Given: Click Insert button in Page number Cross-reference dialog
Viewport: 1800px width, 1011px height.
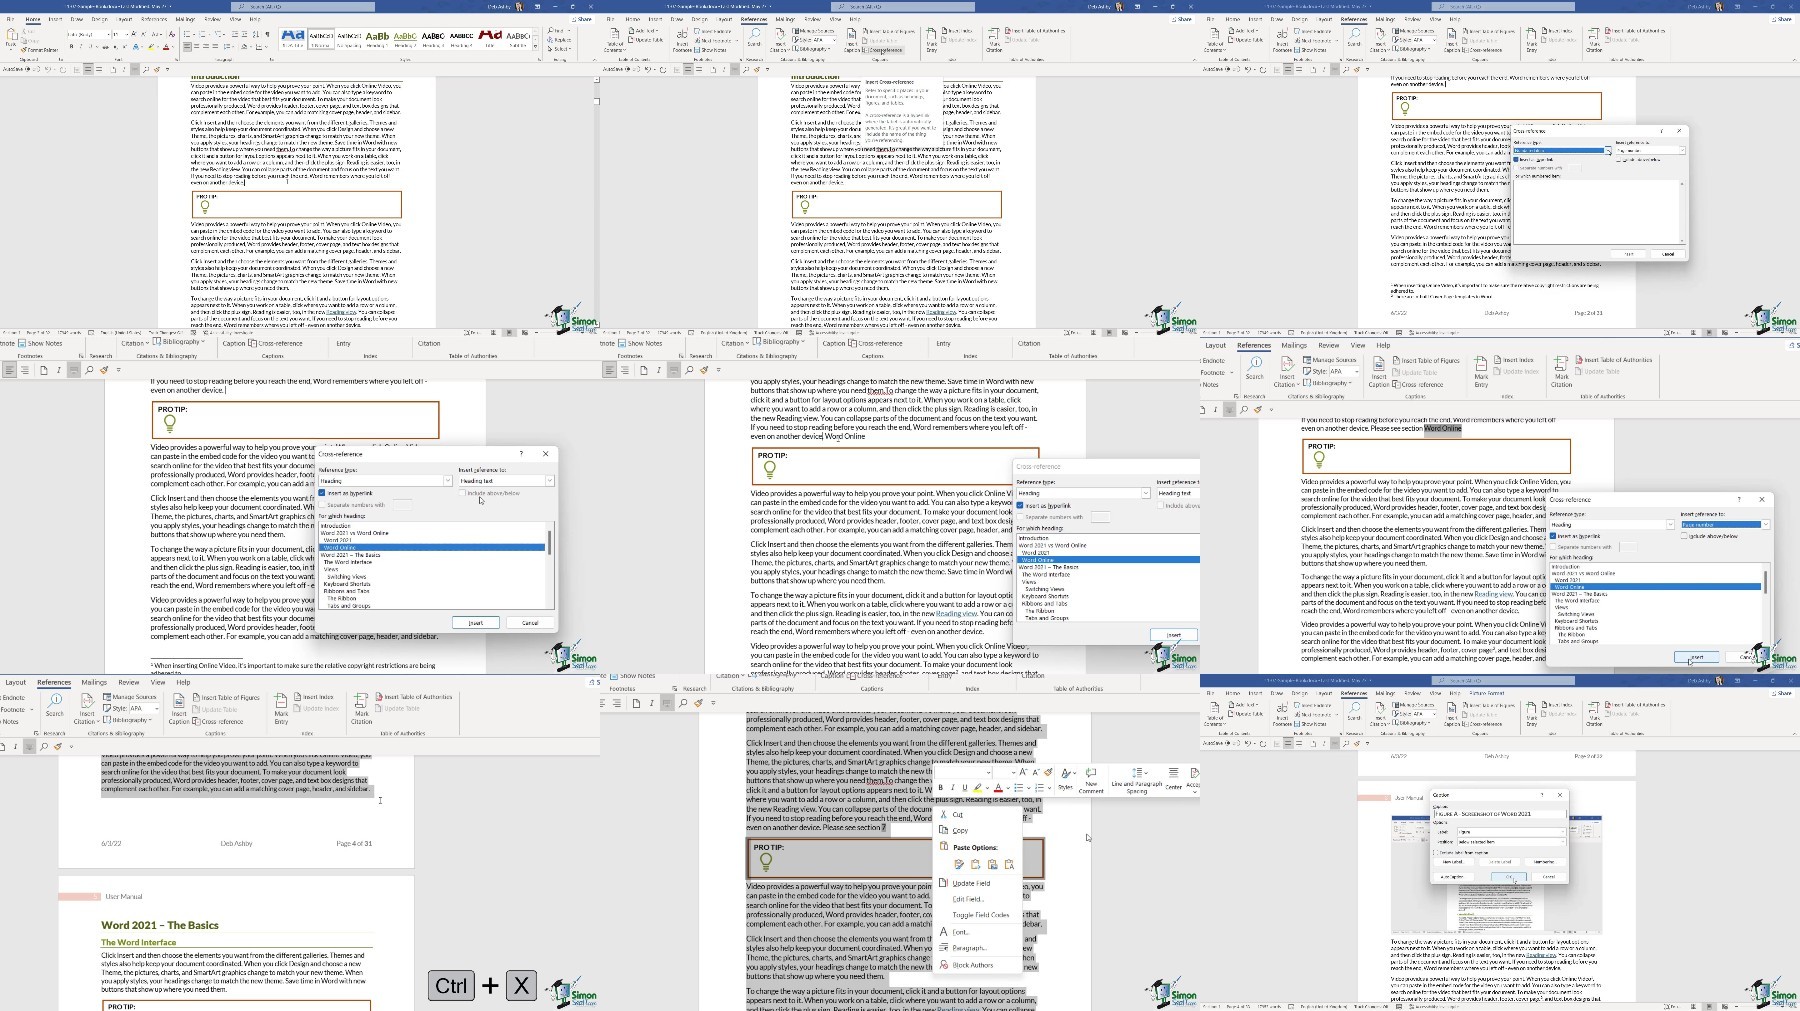Looking at the screenshot, I should coord(1696,657).
